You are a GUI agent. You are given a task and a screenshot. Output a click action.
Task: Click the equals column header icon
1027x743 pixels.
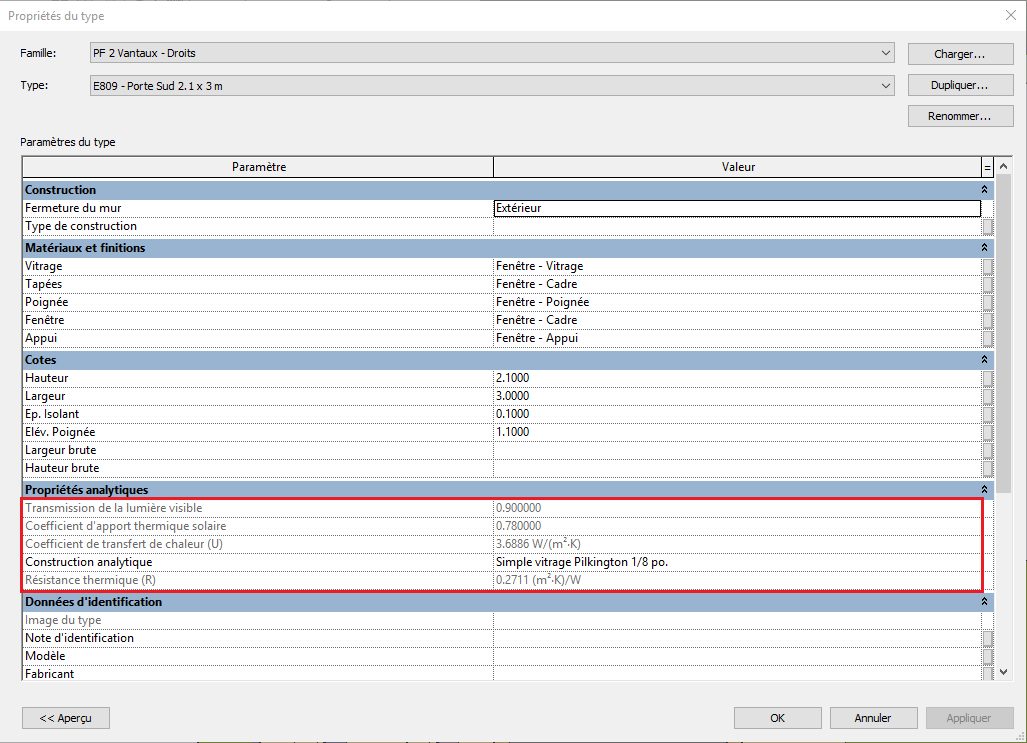click(987, 167)
